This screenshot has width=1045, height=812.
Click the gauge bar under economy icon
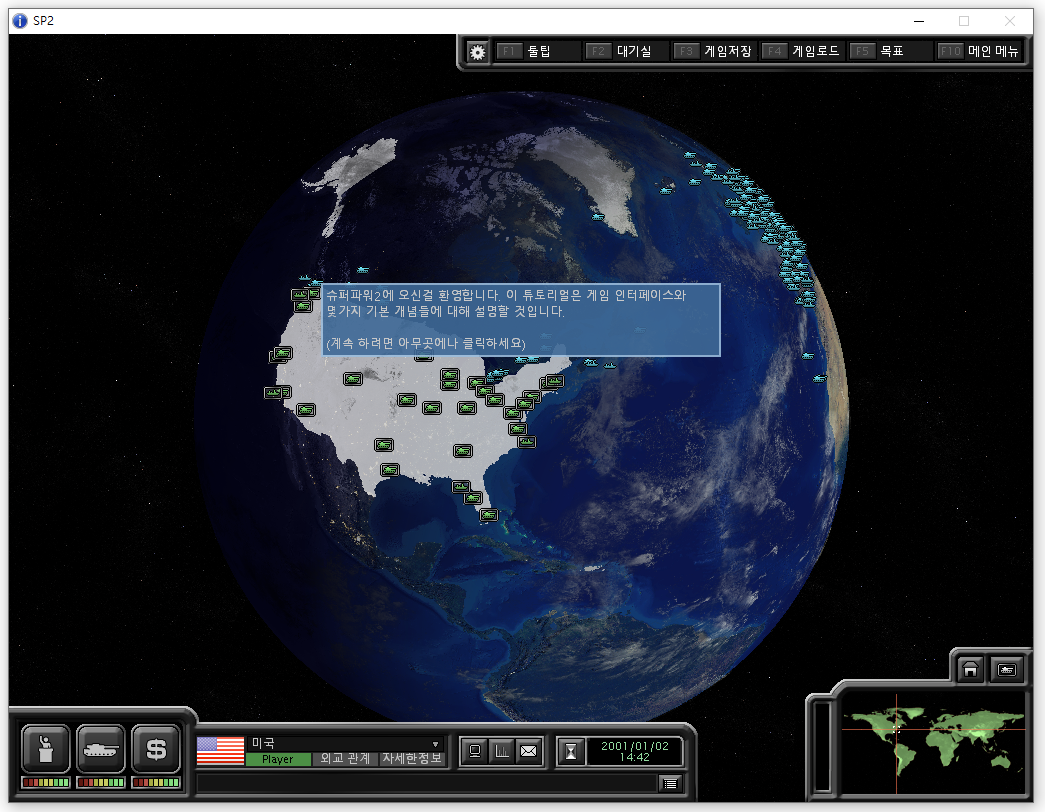pos(156,783)
